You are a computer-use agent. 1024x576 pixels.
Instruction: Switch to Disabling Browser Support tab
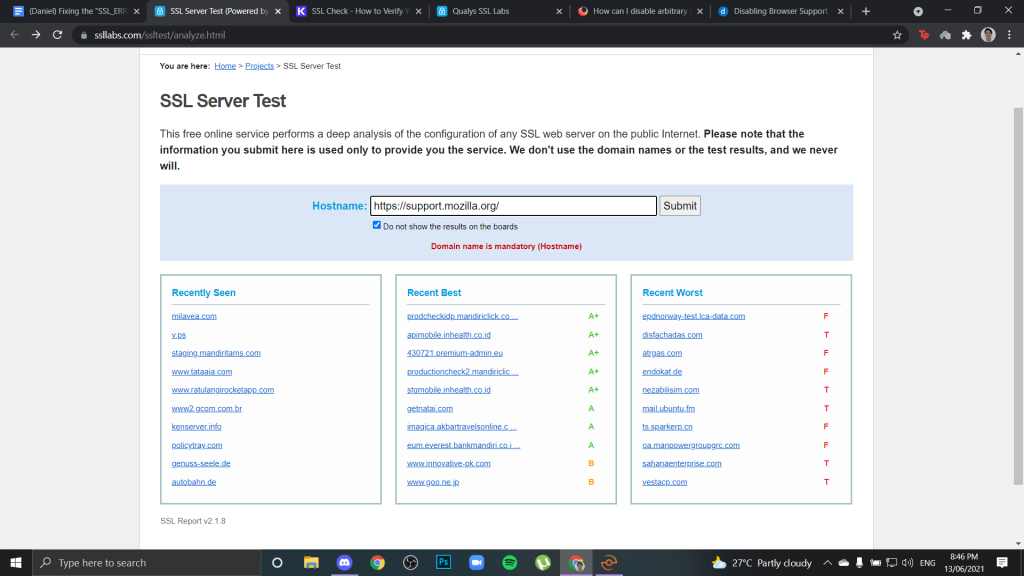[780, 11]
